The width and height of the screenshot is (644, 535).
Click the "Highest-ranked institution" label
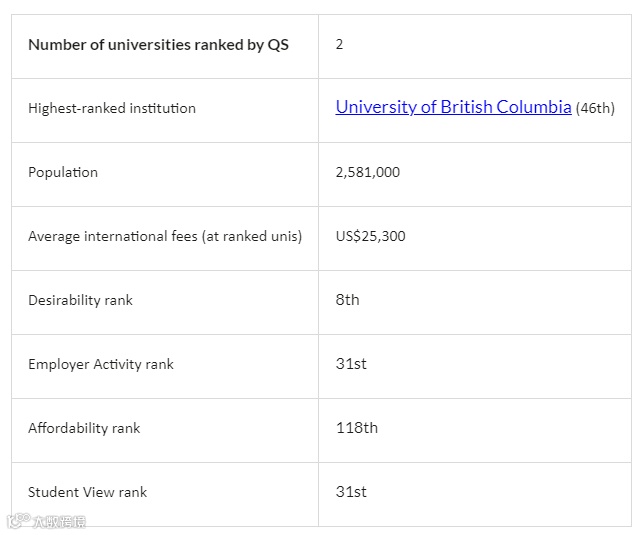pyautogui.click(x=112, y=108)
